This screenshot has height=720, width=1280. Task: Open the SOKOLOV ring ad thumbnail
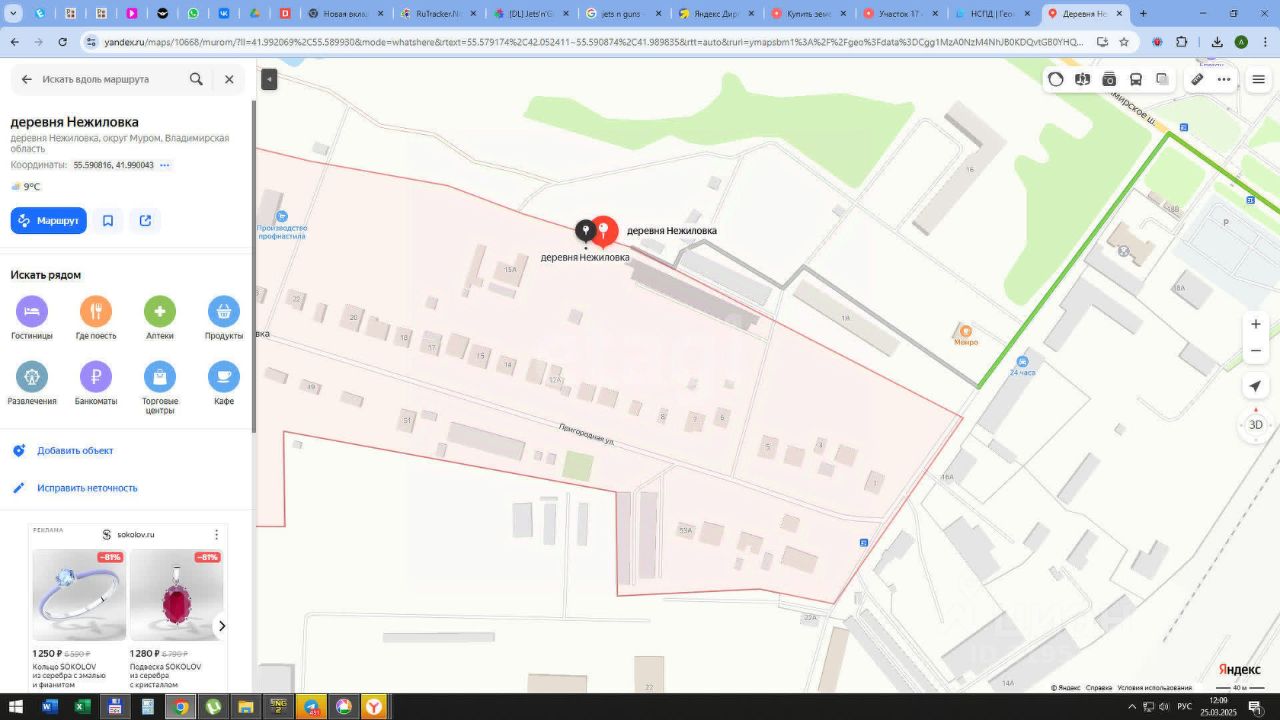pyautogui.click(x=79, y=595)
